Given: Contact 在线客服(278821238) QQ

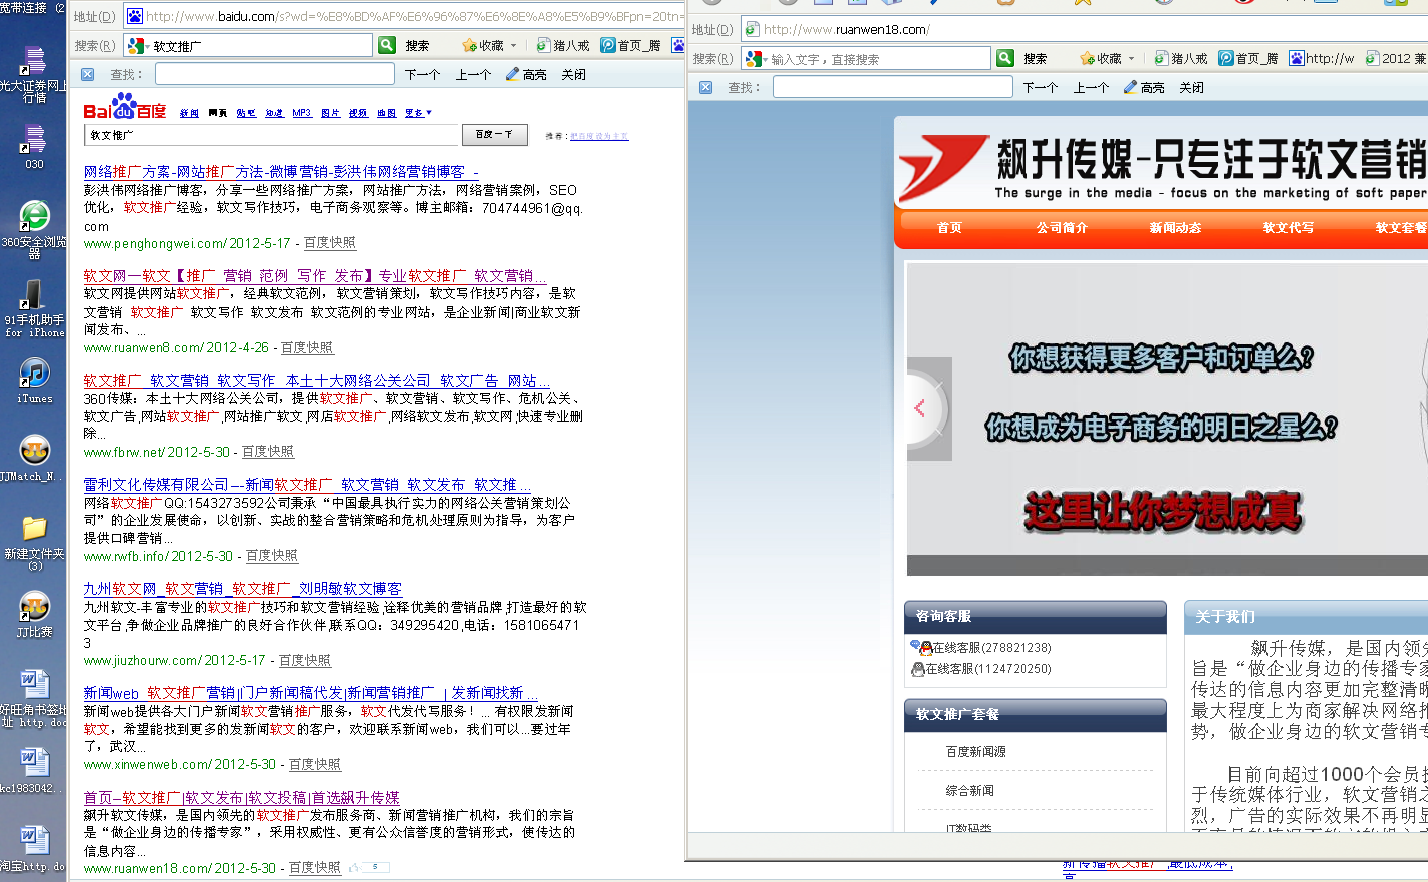Looking at the screenshot, I should [x=981, y=648].
